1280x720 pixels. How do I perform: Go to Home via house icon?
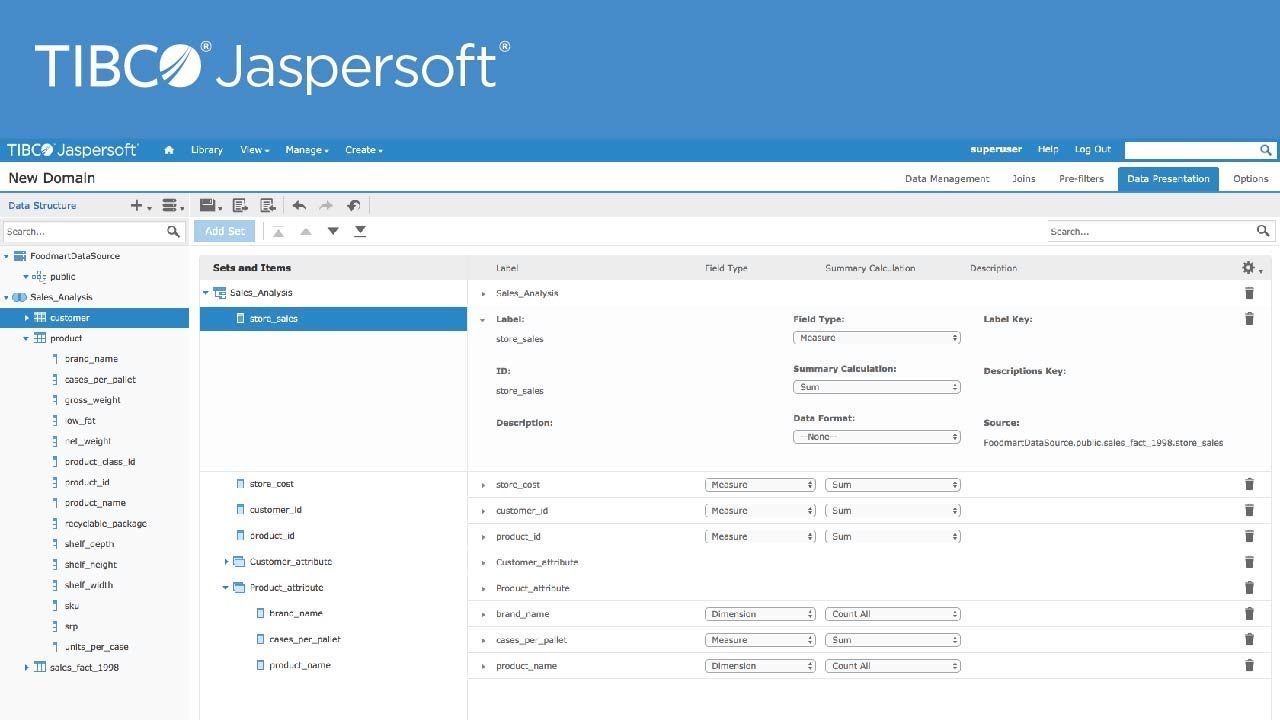pyautogui.click(x=169, y=150)
